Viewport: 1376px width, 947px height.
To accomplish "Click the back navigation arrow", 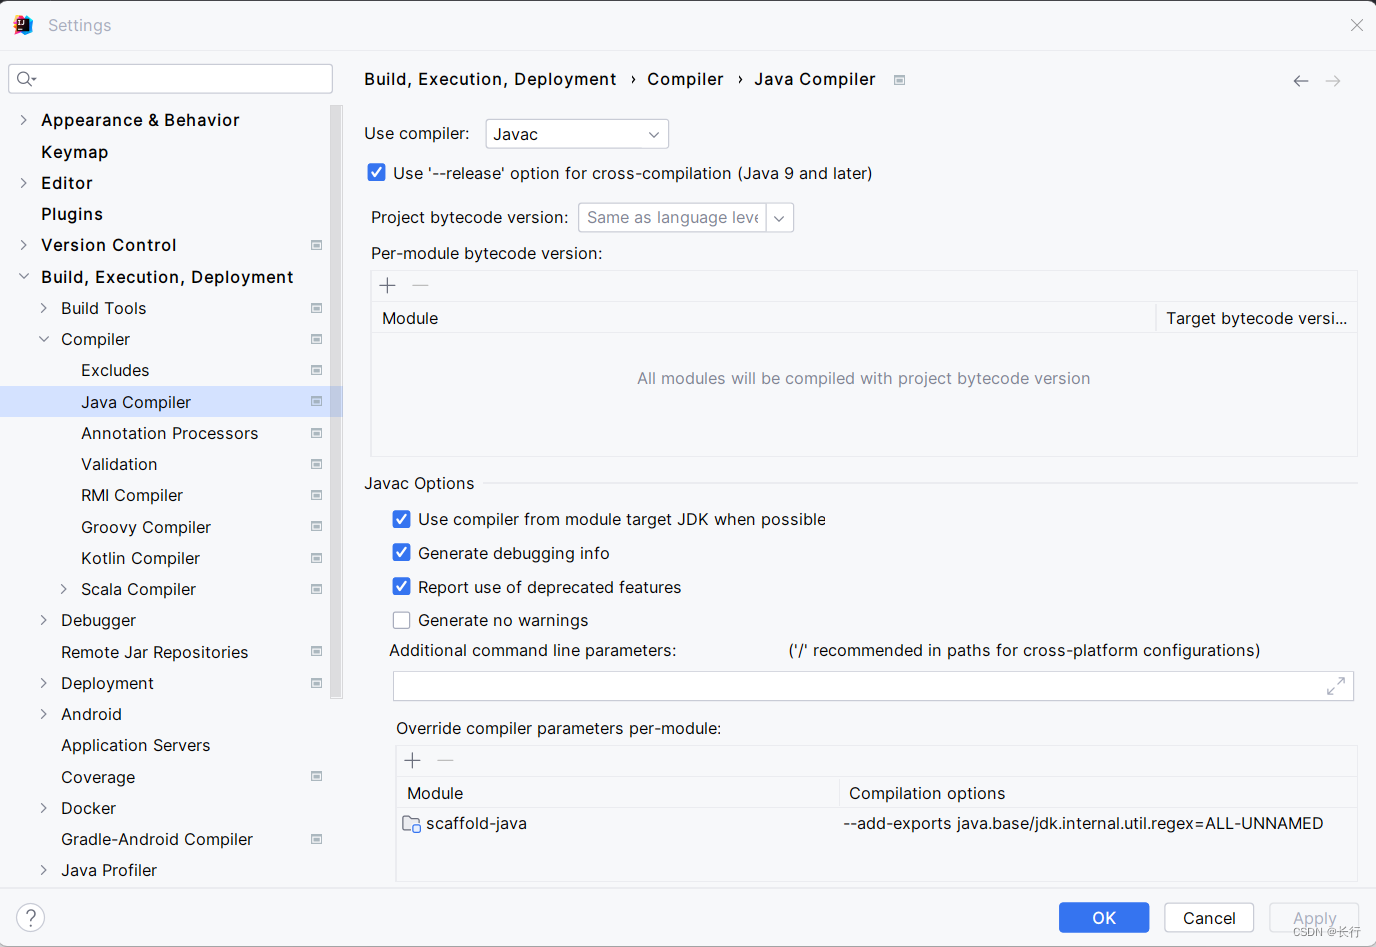I will [x=1300, y=81].
